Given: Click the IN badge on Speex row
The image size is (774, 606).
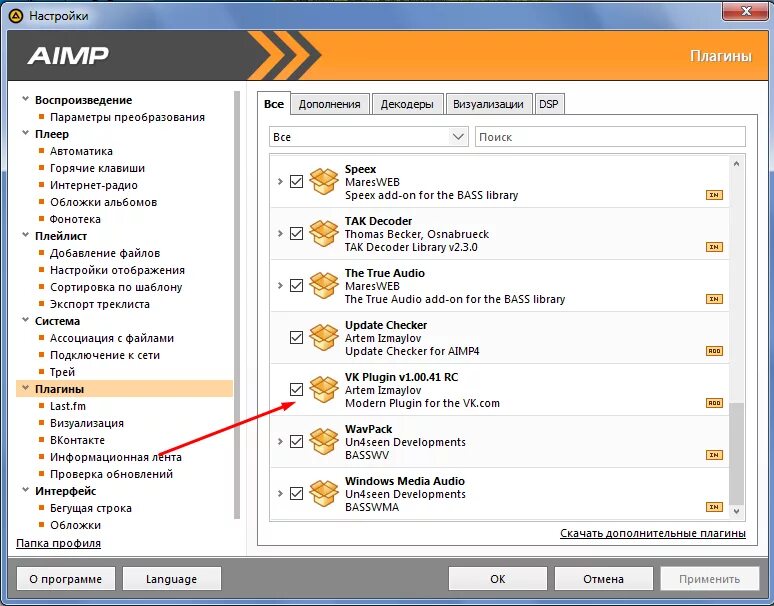Looking at the screenshot, I should point(714,195).
